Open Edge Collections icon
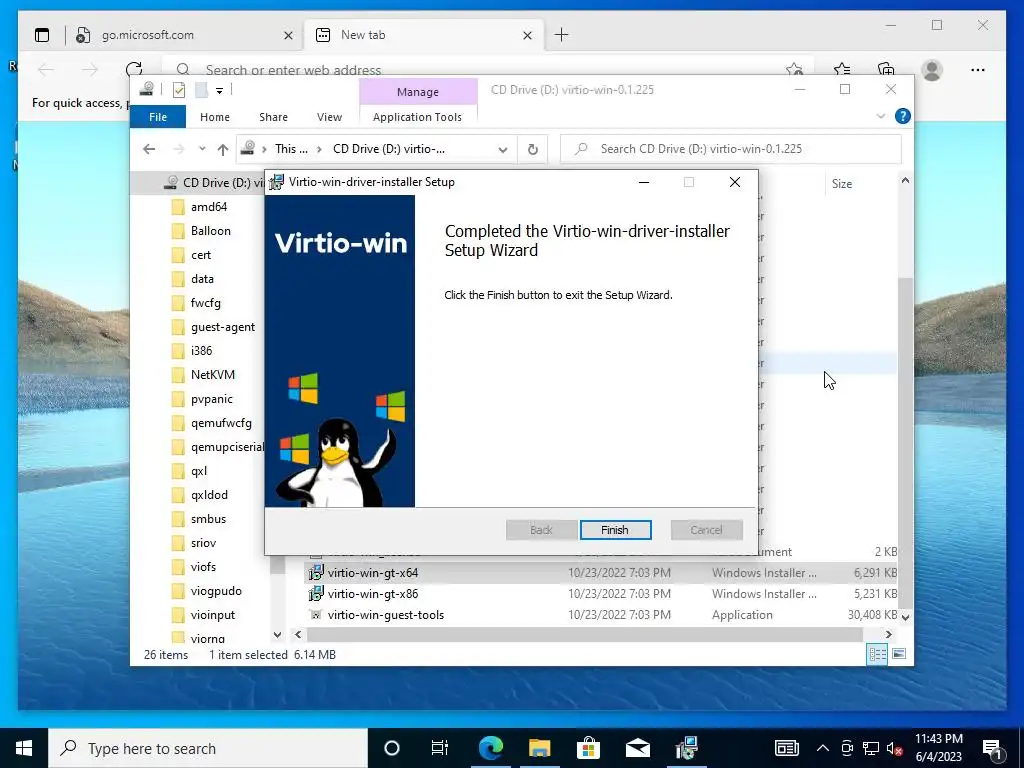Image resolution: width=1024 pixels, height=768 pixels. tap(886, 69)
